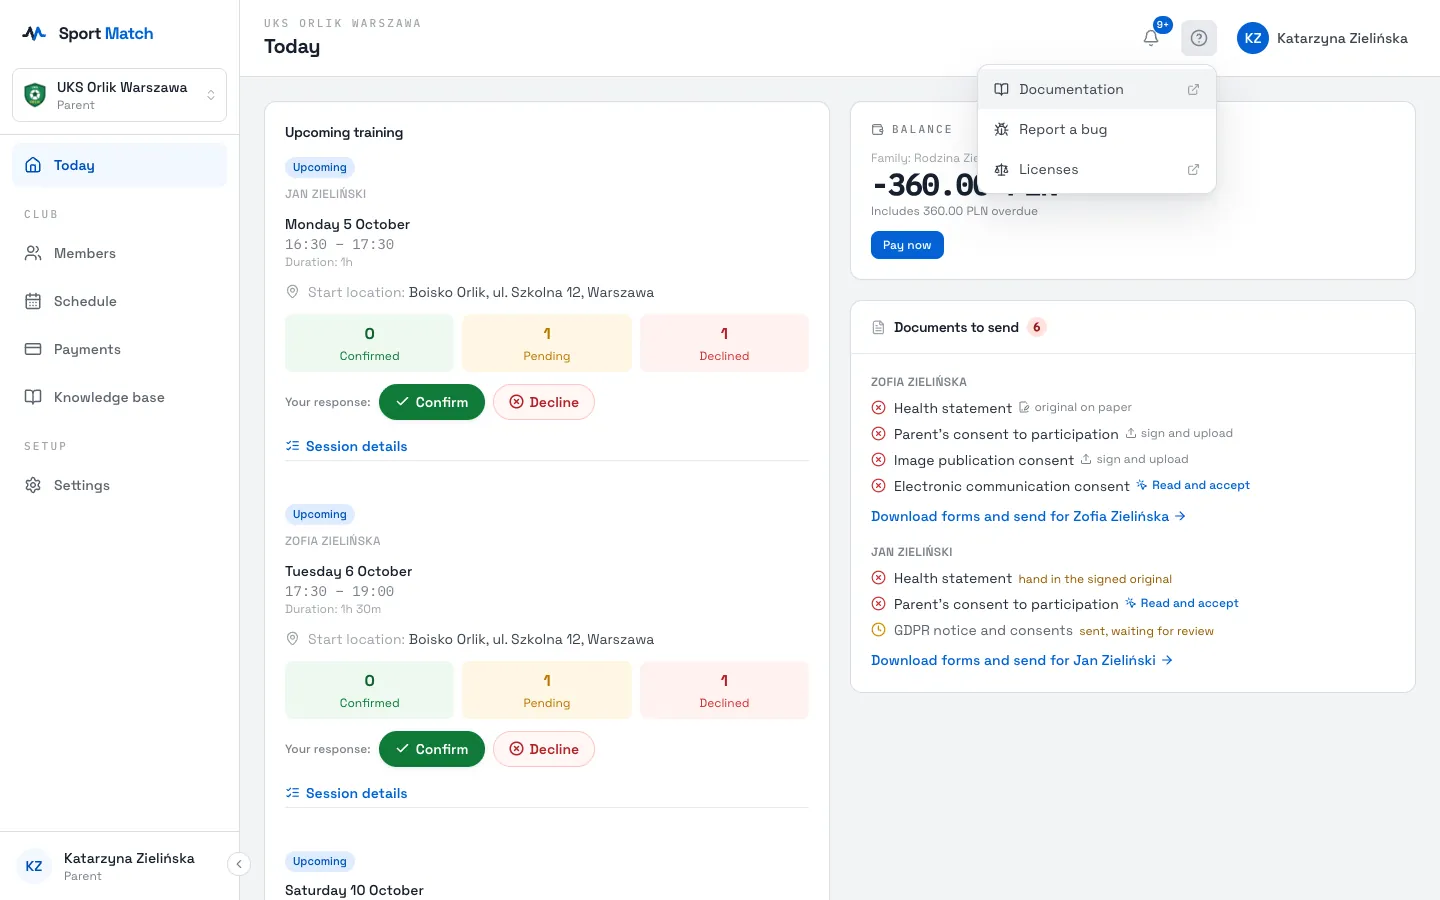Open Members in the sidebar
The height and width of the screenshot is (900, 1440).
point(119,253)
